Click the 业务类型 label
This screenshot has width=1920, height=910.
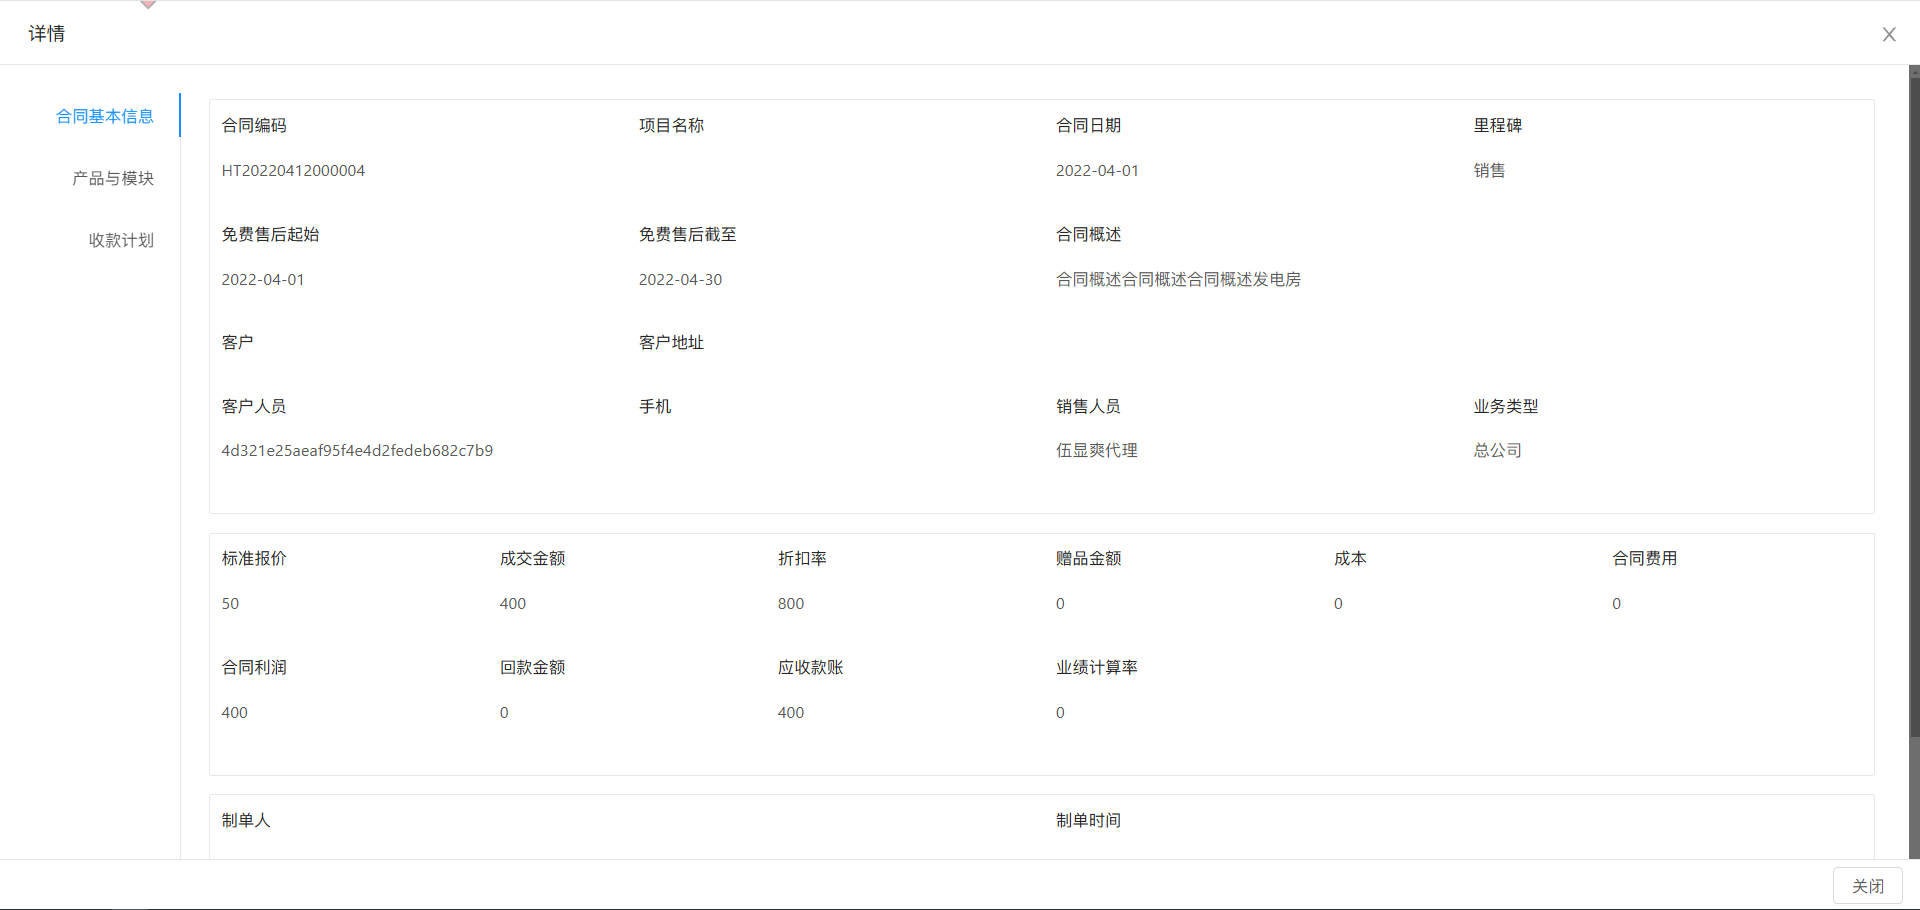1505,406
